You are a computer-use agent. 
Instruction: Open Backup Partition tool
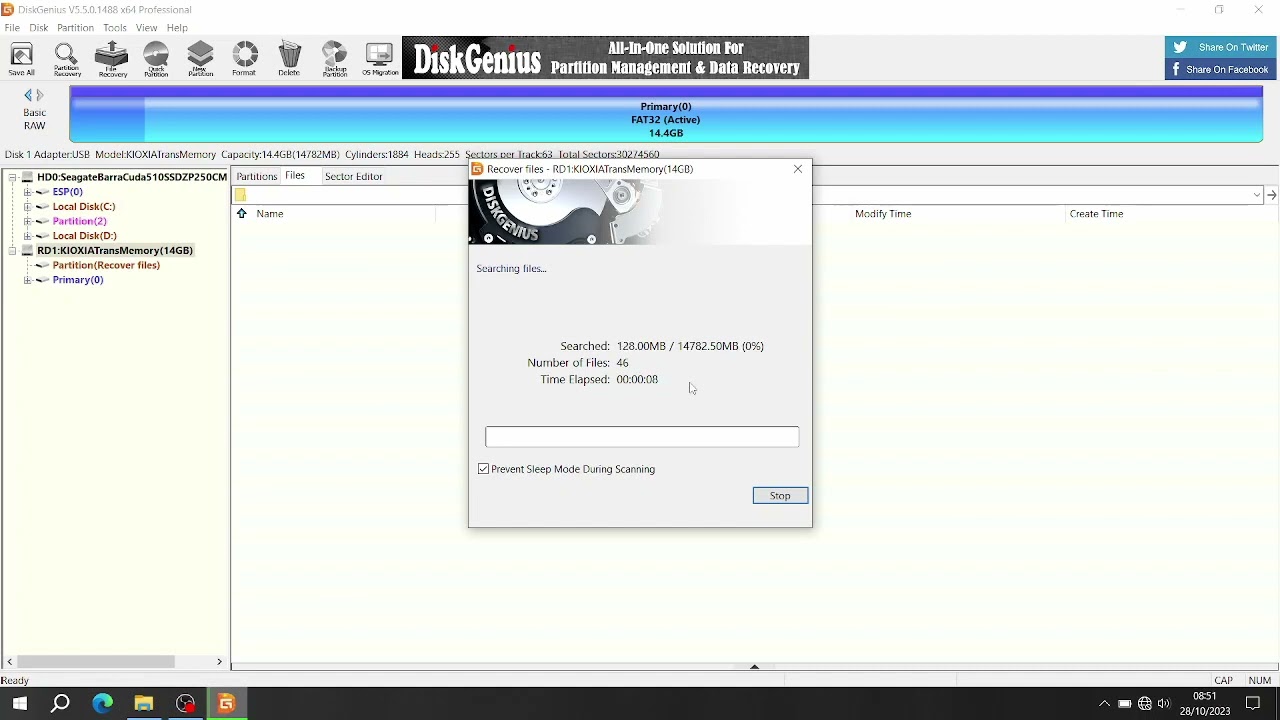pos(334,60)
